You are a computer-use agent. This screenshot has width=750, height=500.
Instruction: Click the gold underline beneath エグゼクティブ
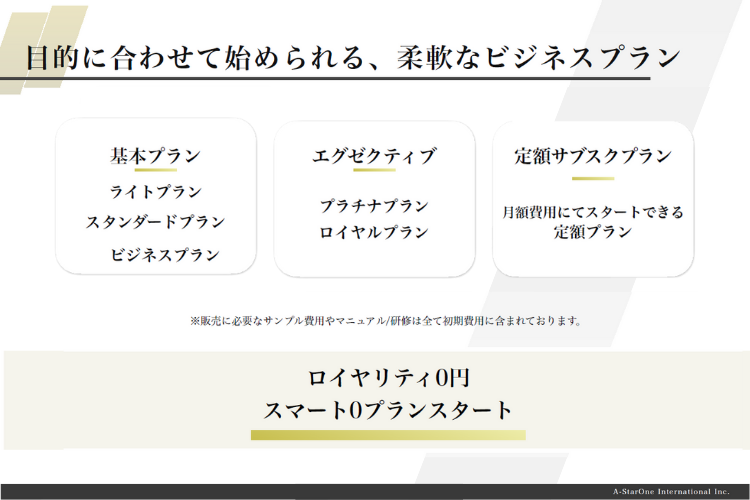(374, 171)
